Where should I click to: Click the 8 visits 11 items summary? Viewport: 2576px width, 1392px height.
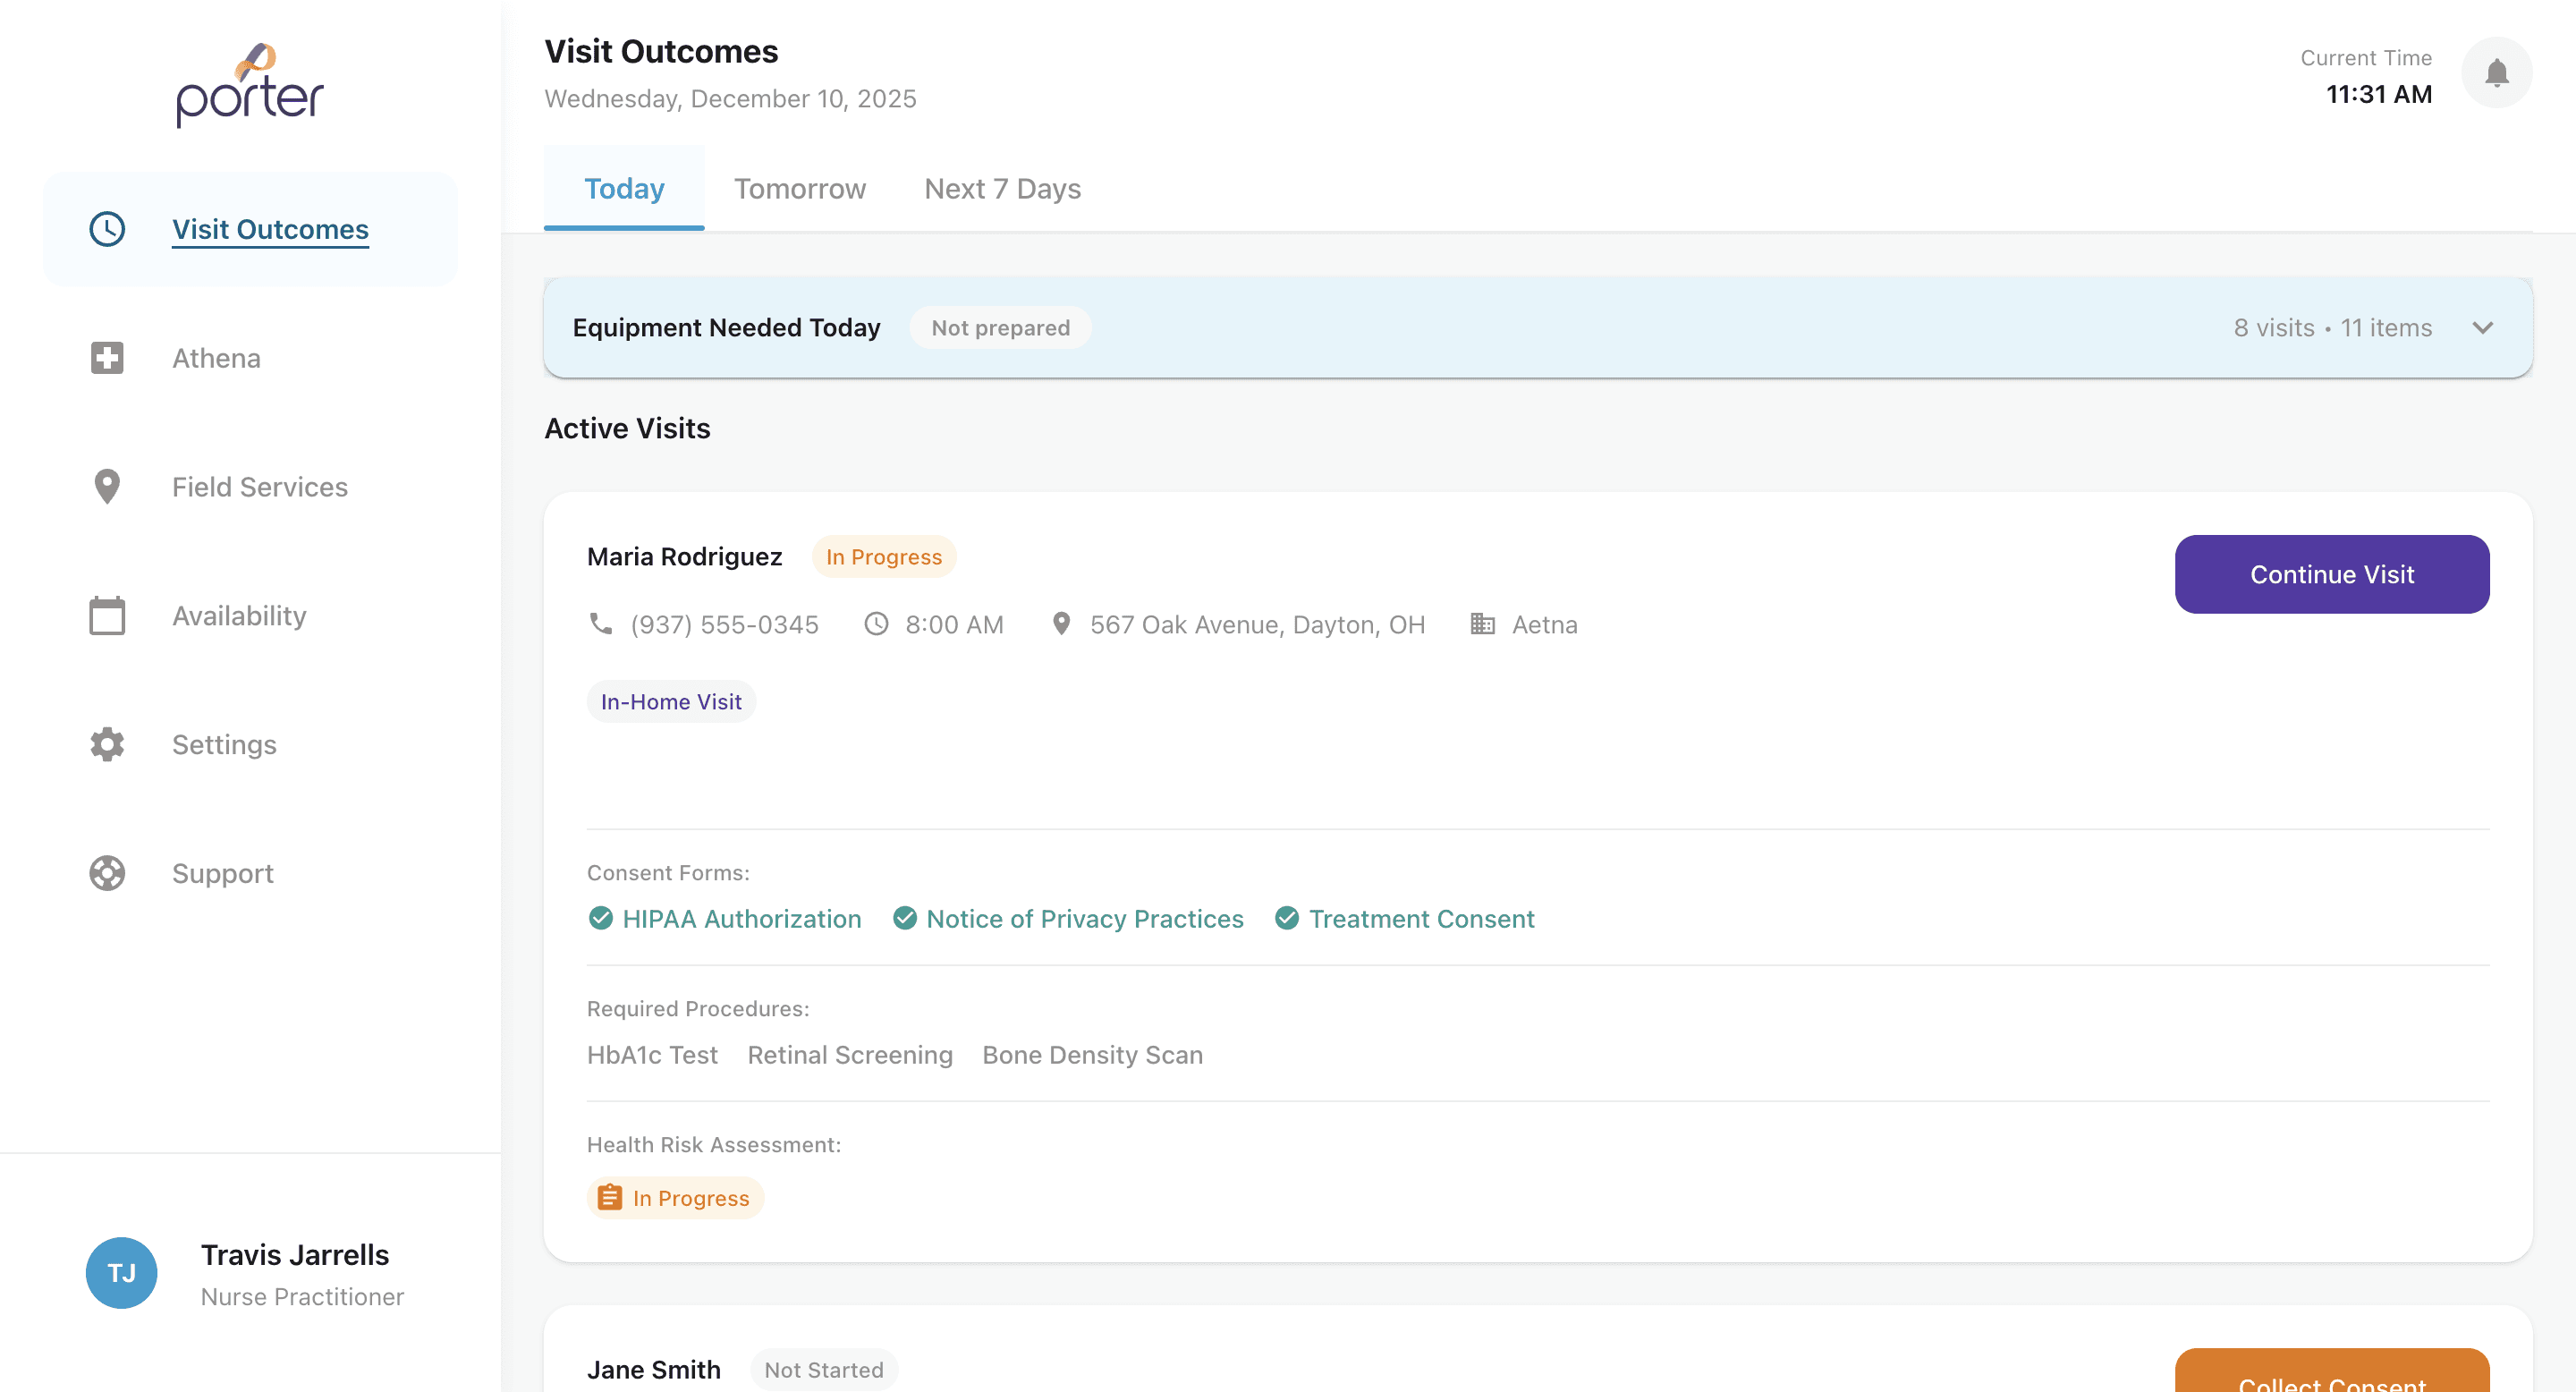[2332, 328]
